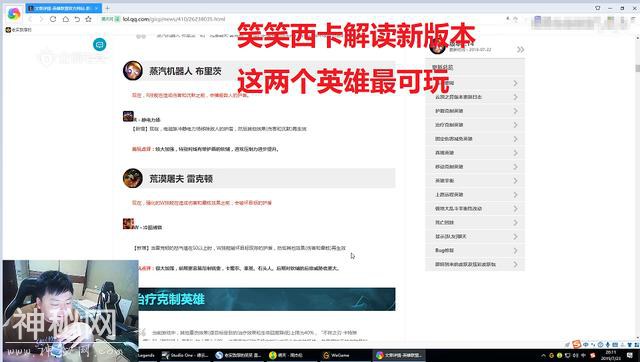Open the 治疗克制英雄 sidebar entry
Viewport: 640px width, 362px height.
click(475, 125)
